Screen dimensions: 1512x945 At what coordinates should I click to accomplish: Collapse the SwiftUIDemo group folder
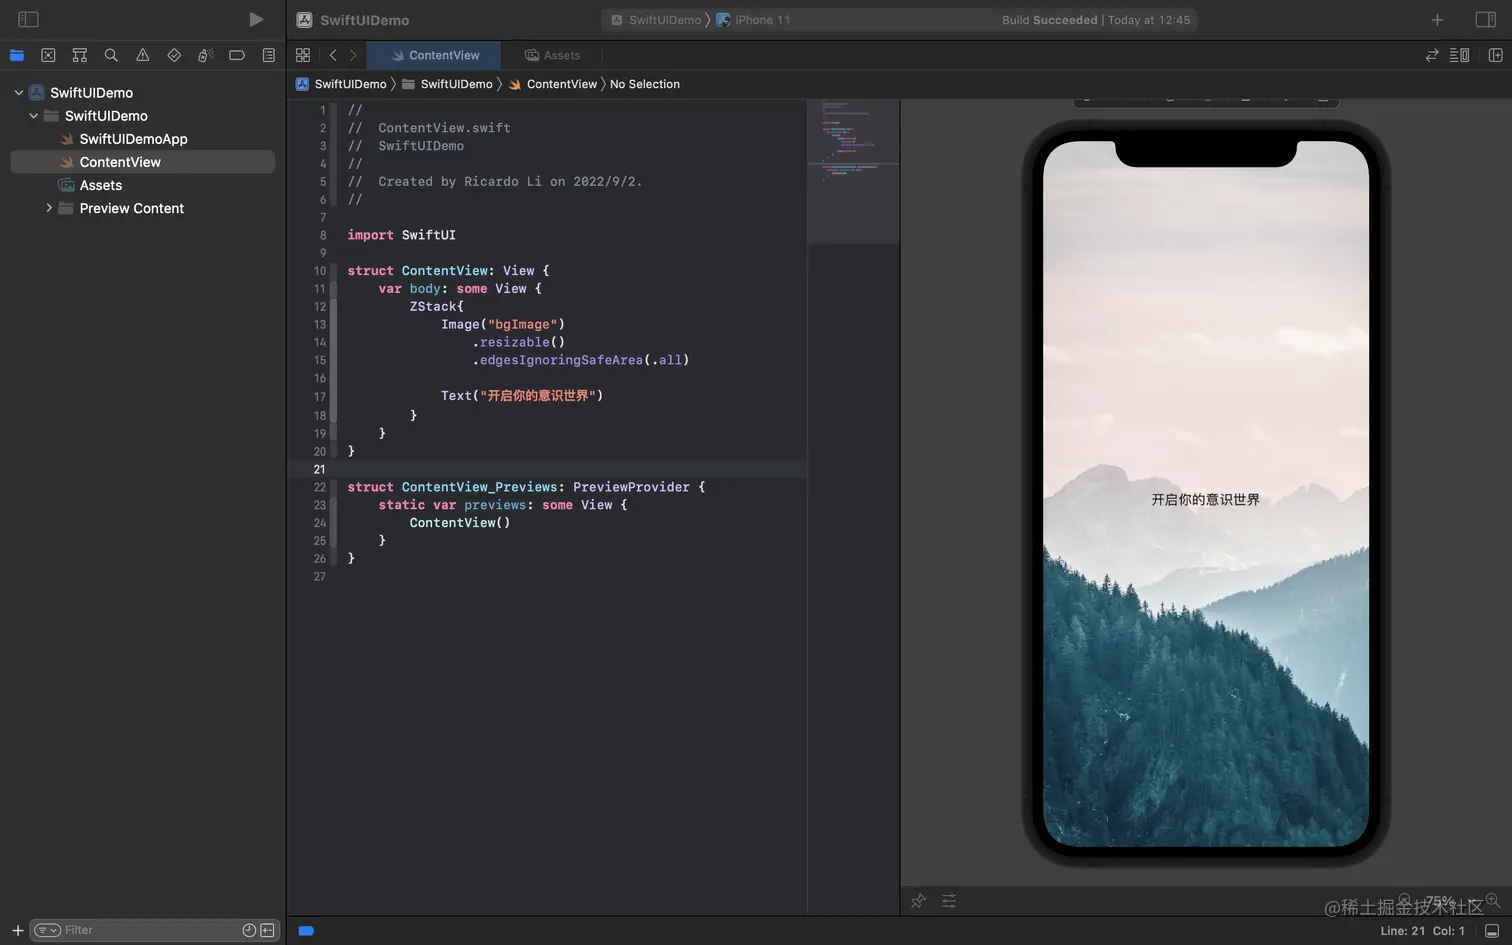[x=33, y=115]
